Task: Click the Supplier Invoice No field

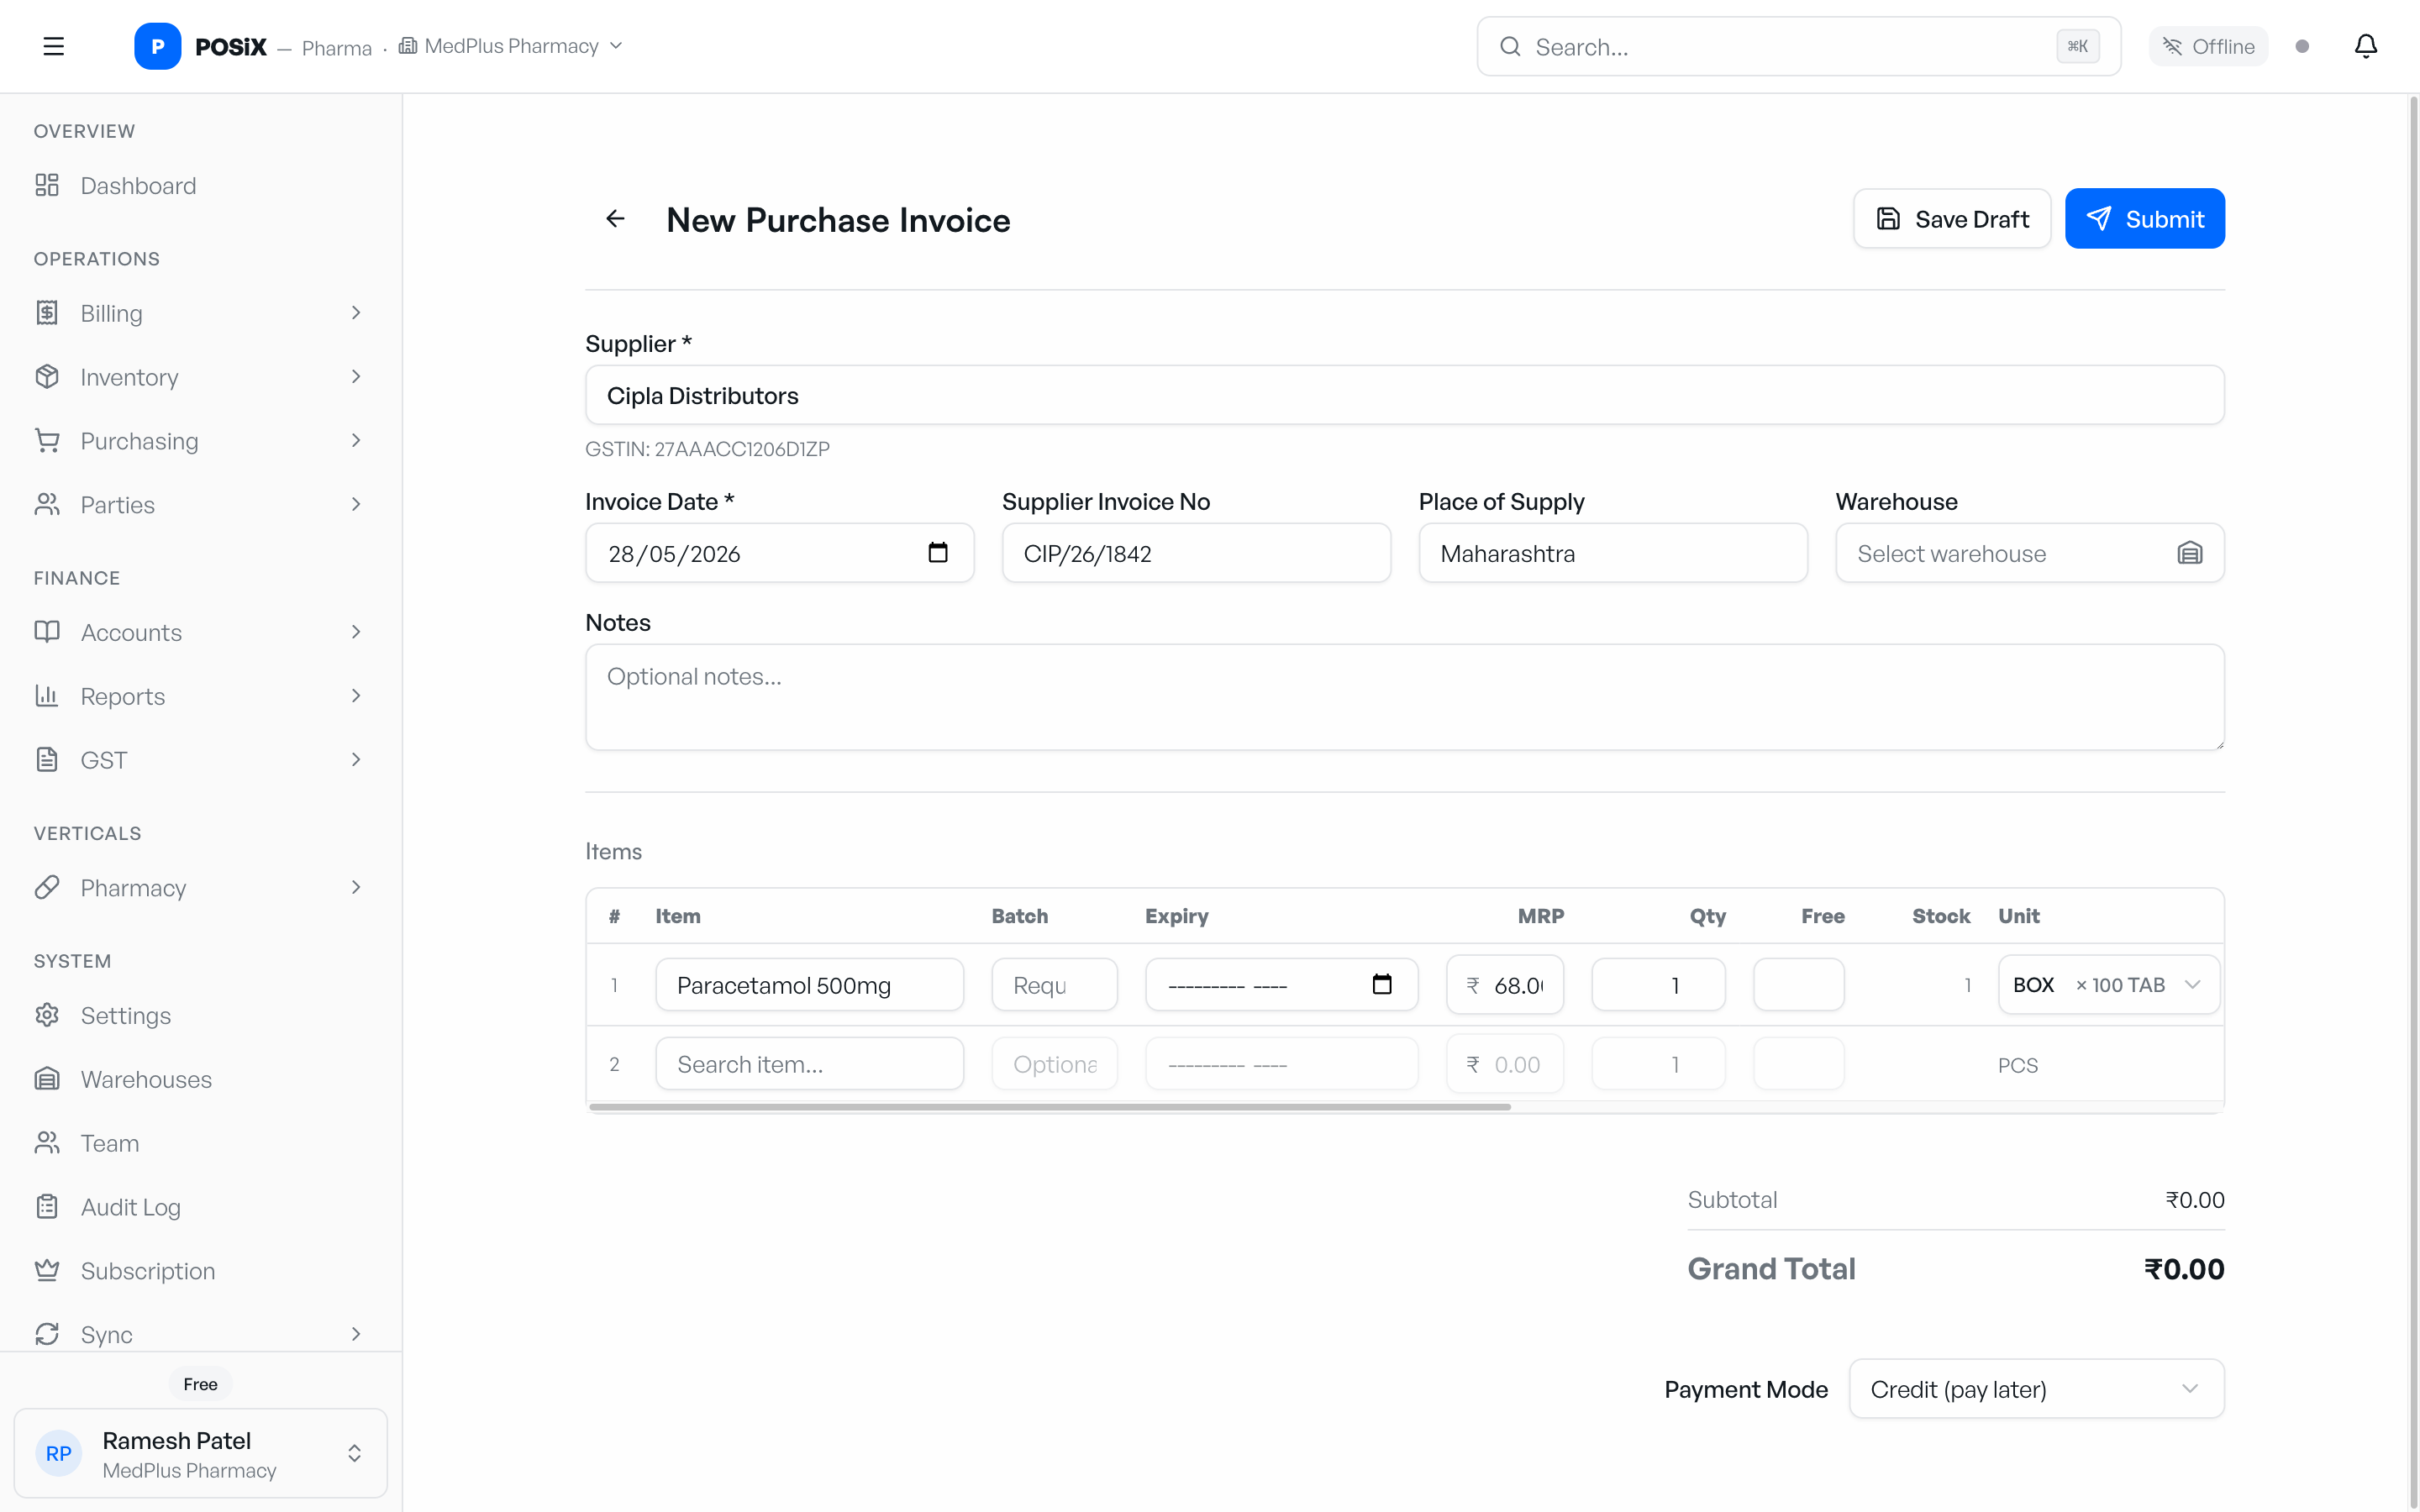Action: point(1196,553)
